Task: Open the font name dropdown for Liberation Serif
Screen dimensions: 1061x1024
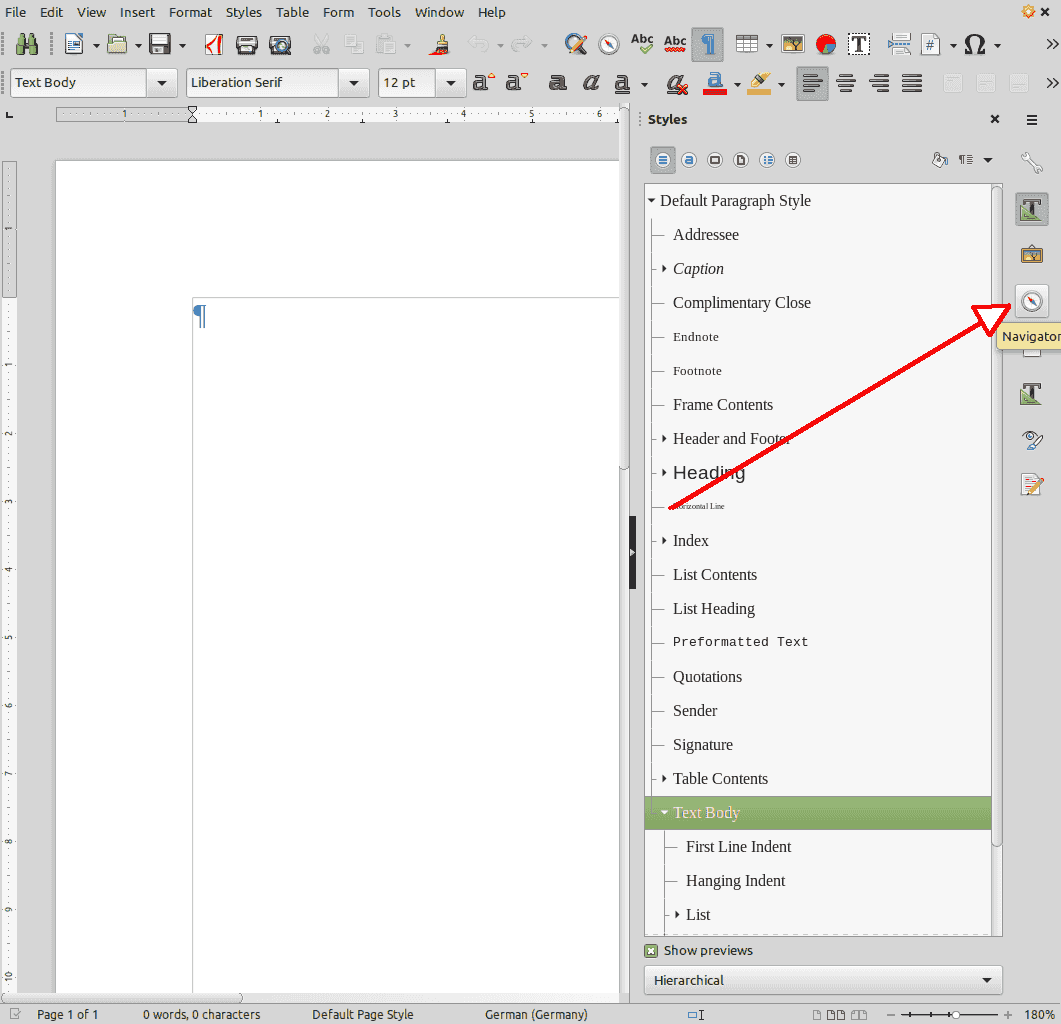Action: (354, 83)
